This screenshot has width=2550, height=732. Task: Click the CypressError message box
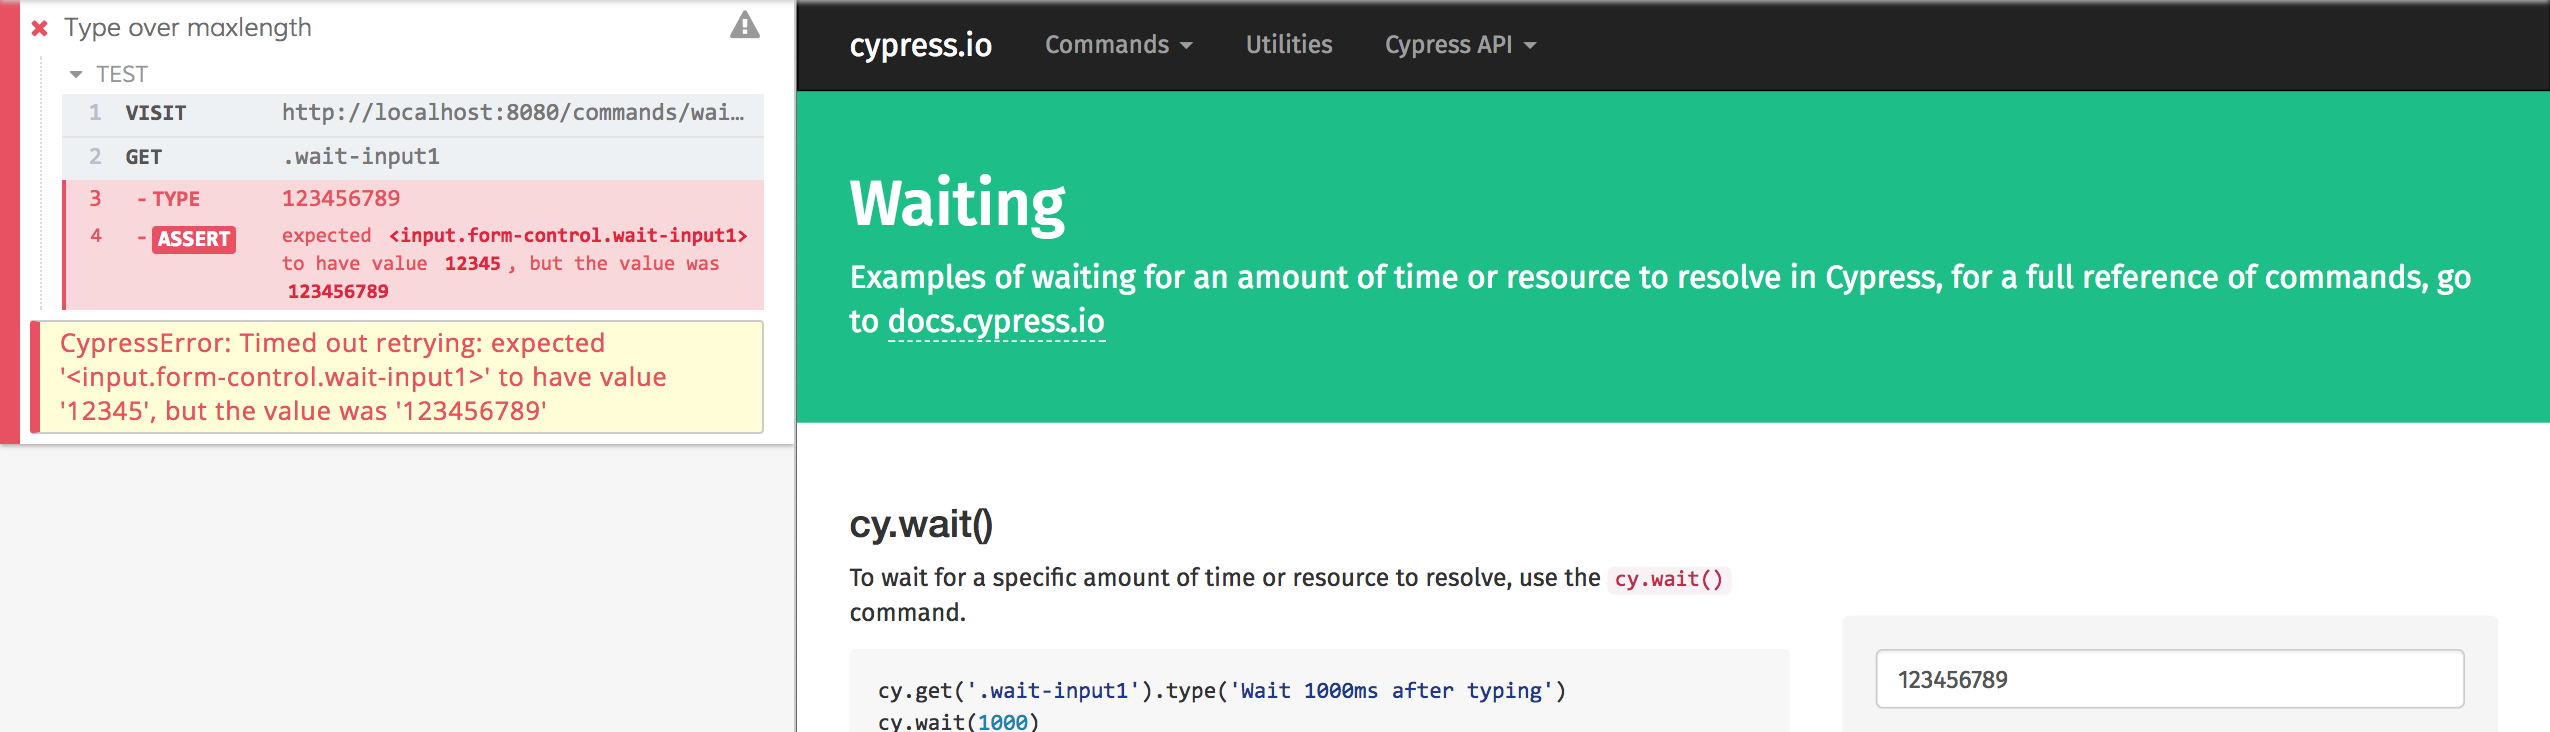click(x=397, y=377)
